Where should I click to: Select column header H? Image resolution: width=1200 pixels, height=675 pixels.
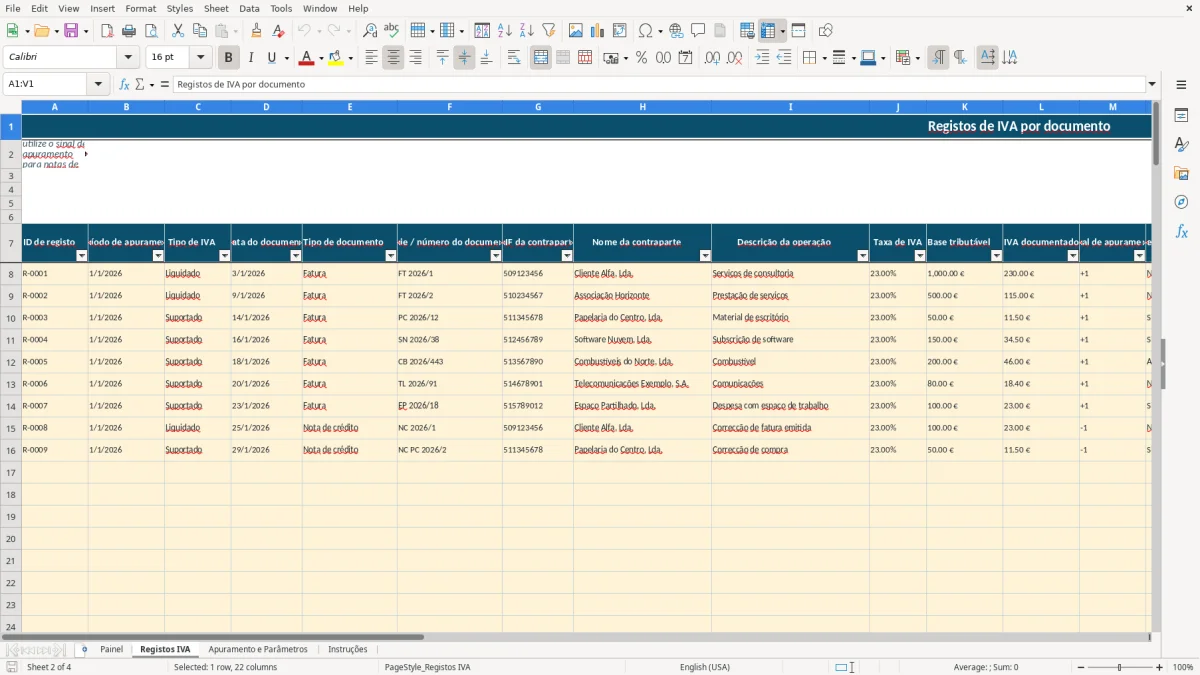(x=642, y=106)
